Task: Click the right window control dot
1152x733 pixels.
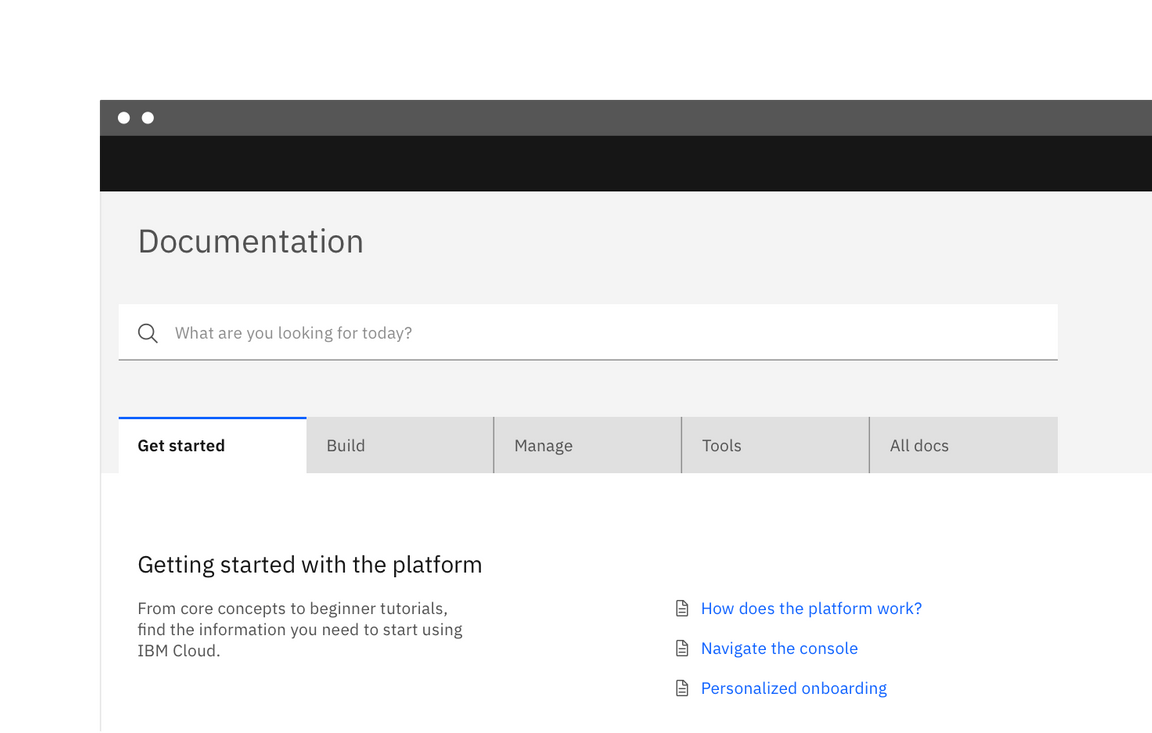Action: [x=147, y=117]
